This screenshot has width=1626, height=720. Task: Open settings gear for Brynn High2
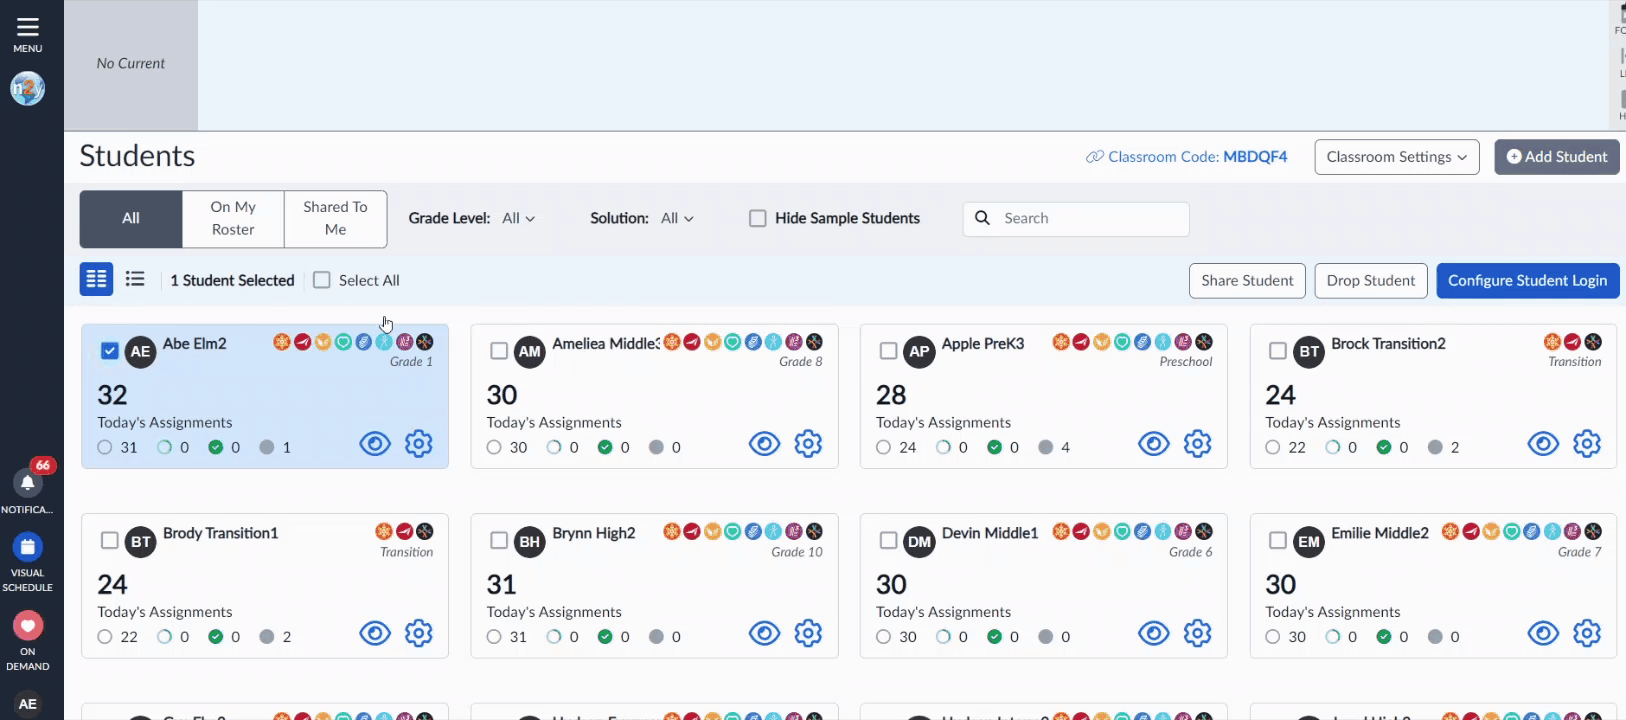pyautogui.click(x=808, y=633)
